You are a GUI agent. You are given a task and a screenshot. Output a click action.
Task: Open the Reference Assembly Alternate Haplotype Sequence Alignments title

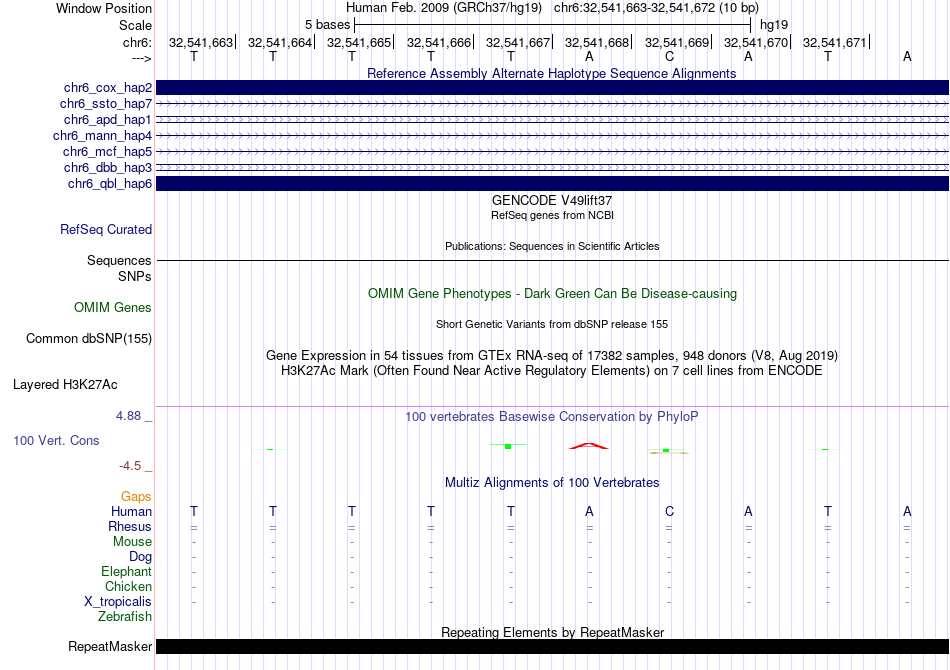point(551,73)
